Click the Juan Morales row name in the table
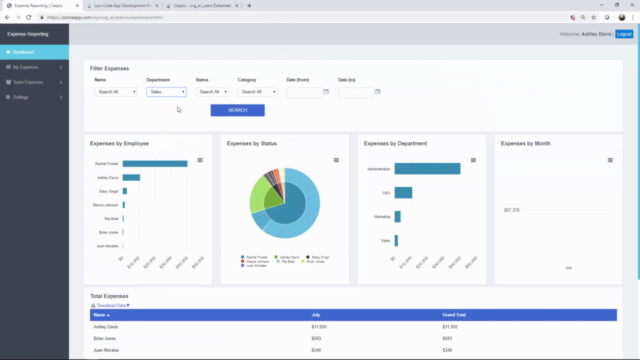640x360 pixels. pos(106,350)
